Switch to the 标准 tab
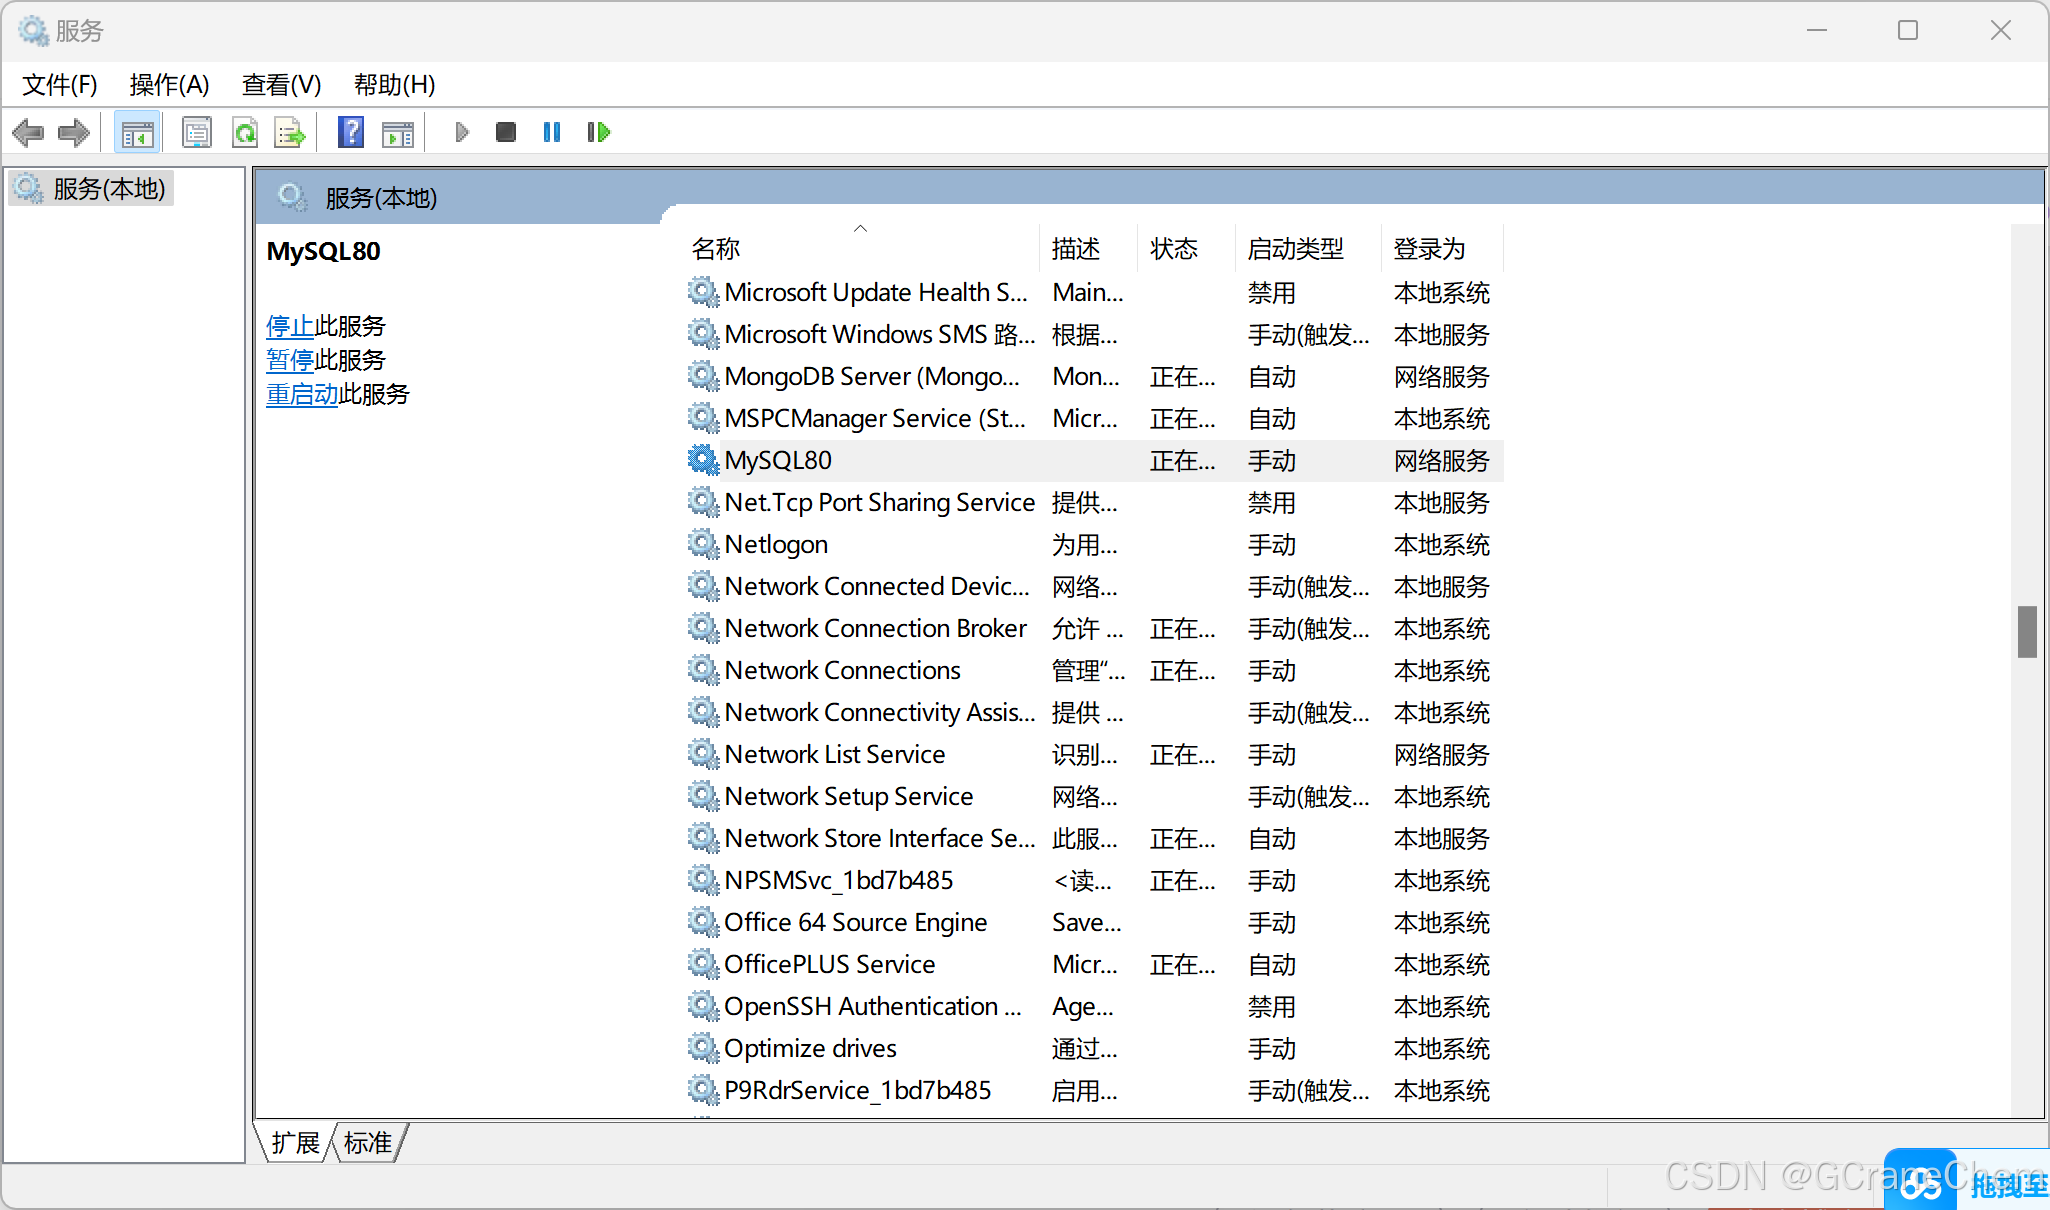2050x1210 pixels. 367,1142
